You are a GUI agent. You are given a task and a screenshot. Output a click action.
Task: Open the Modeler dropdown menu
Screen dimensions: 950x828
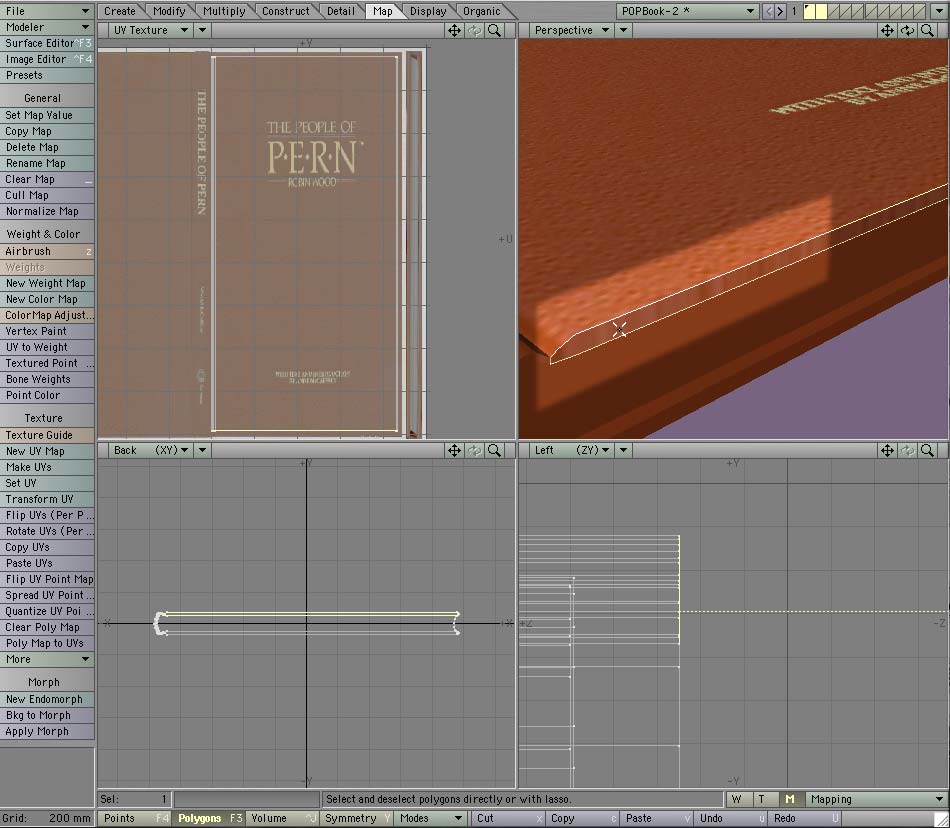pos(47,27)
